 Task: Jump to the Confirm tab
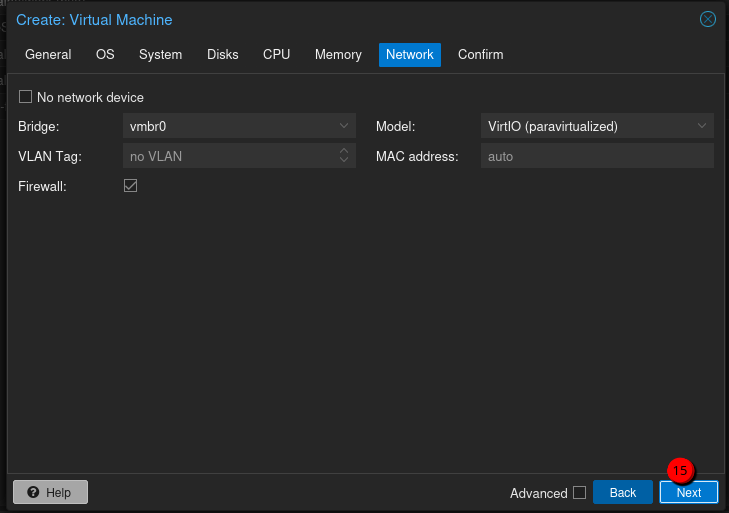(480, 54)
